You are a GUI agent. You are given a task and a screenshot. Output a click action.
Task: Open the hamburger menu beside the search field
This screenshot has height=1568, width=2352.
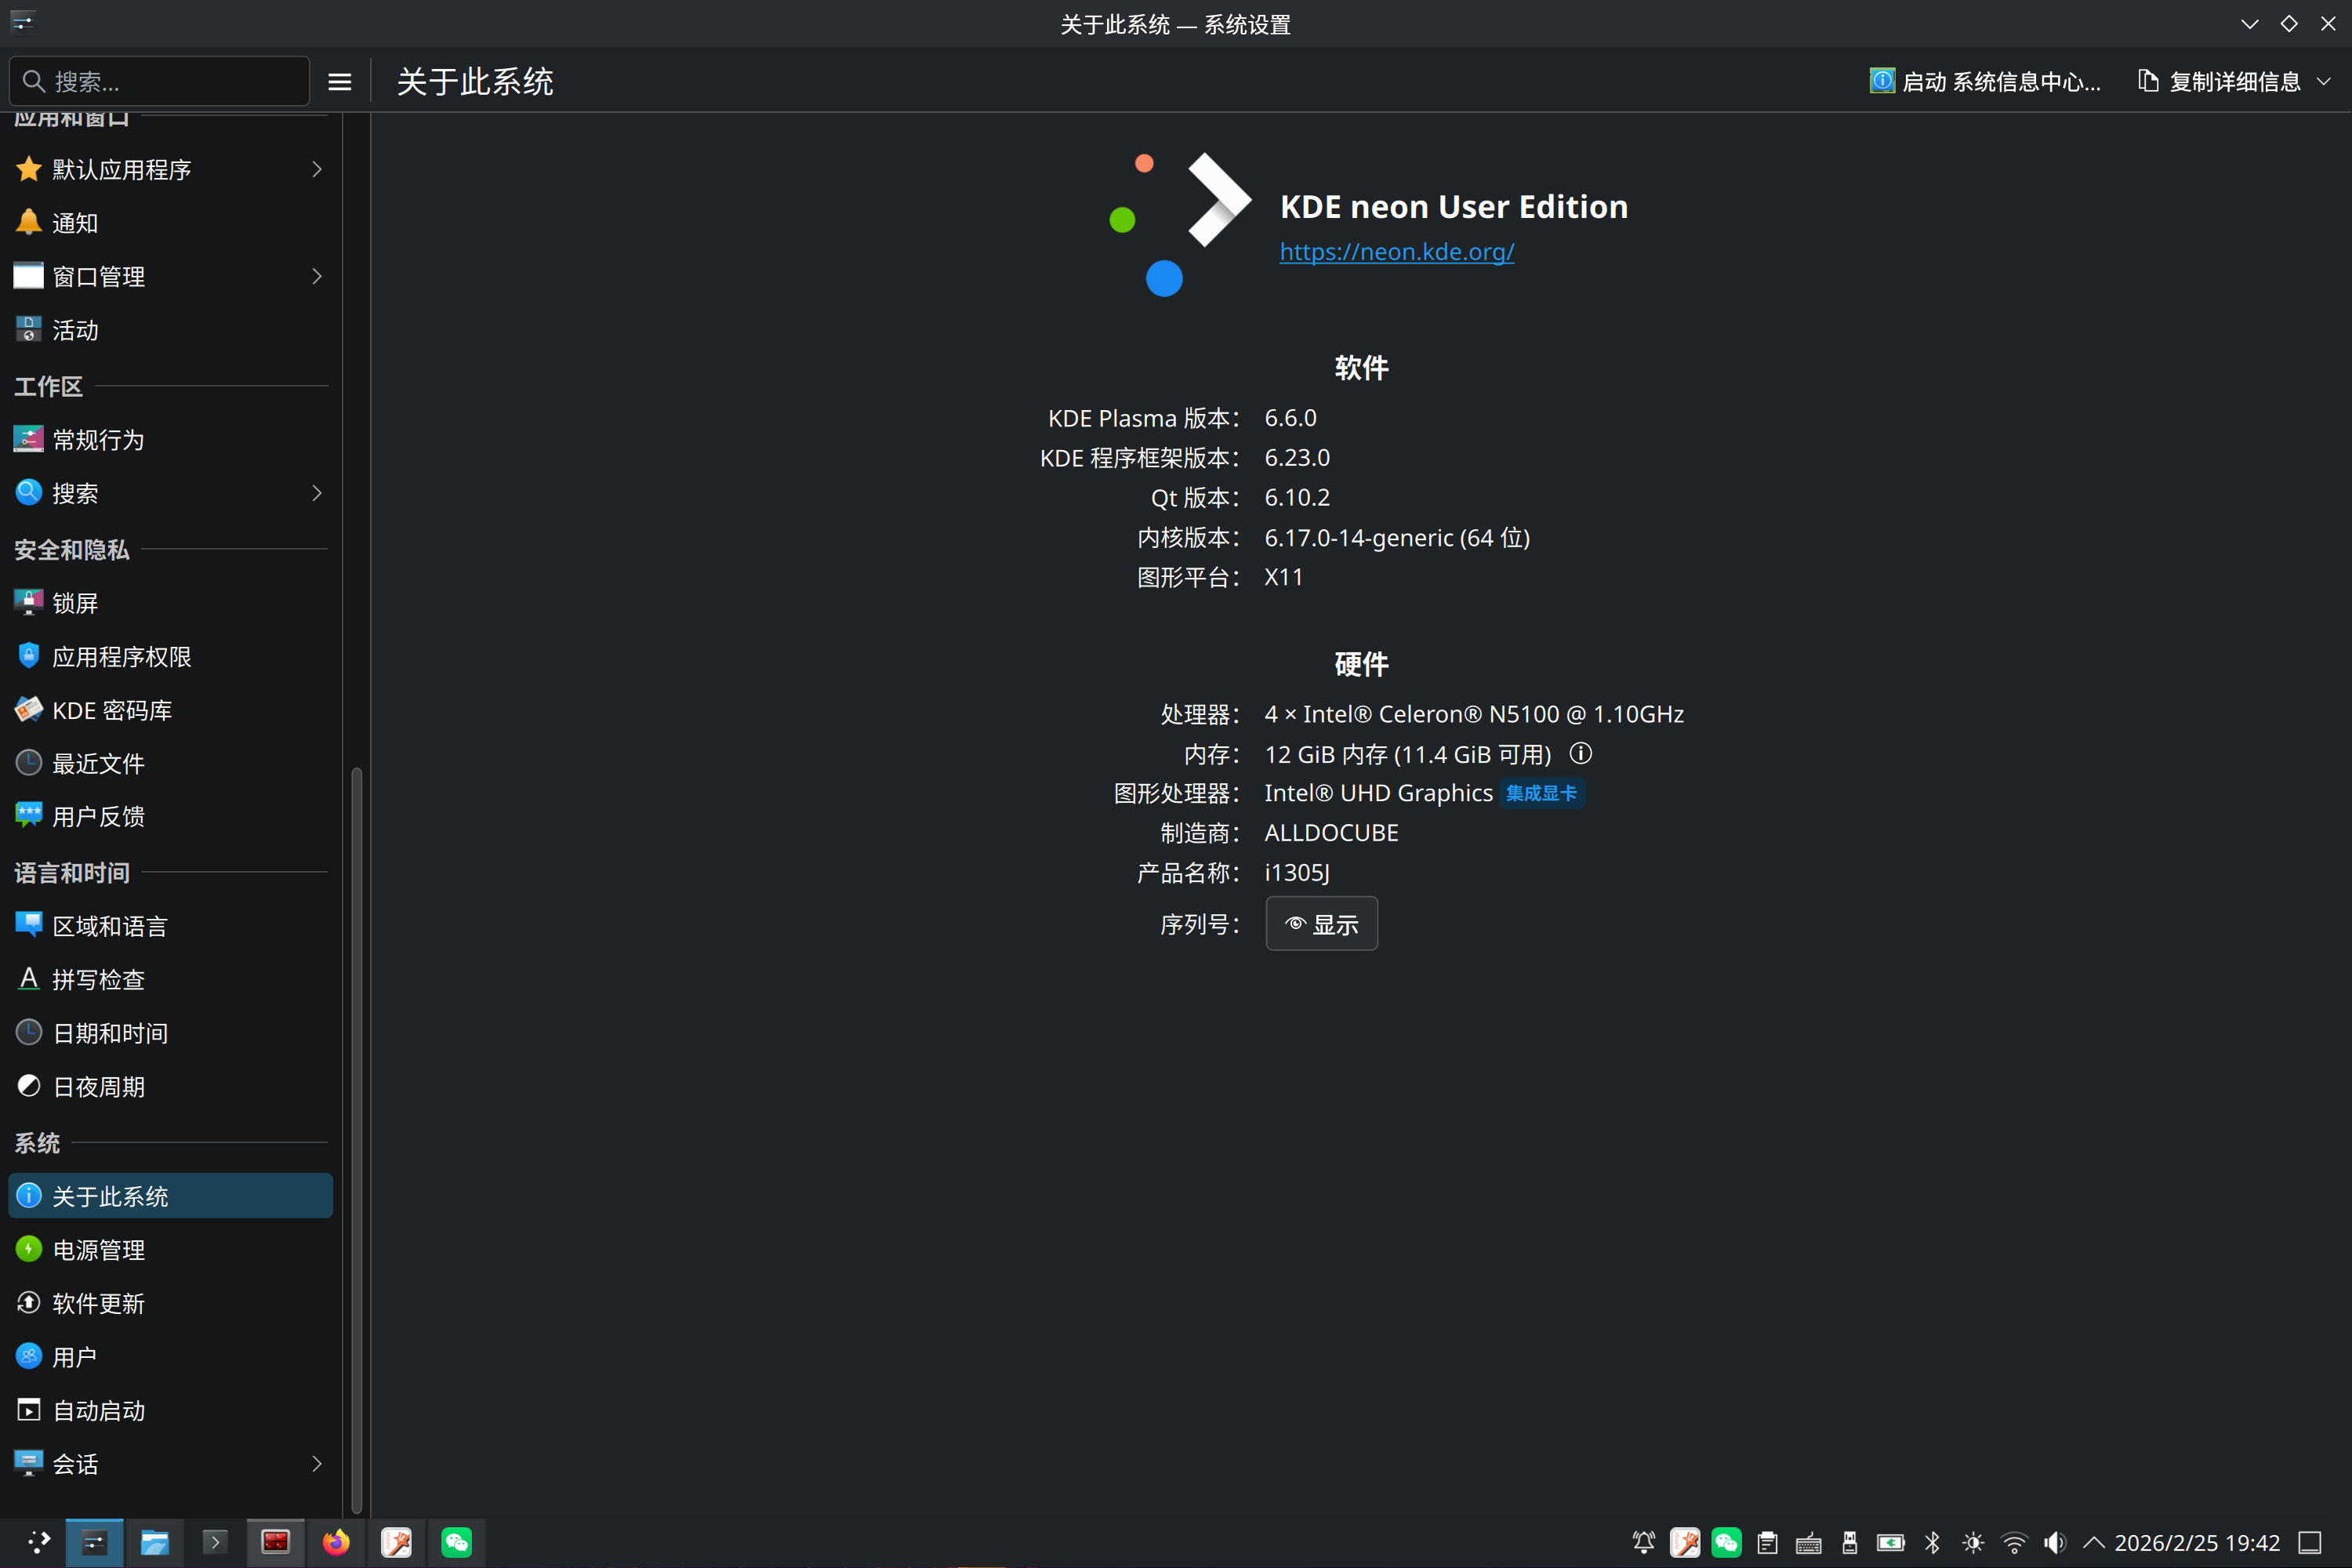coord(338,81)
